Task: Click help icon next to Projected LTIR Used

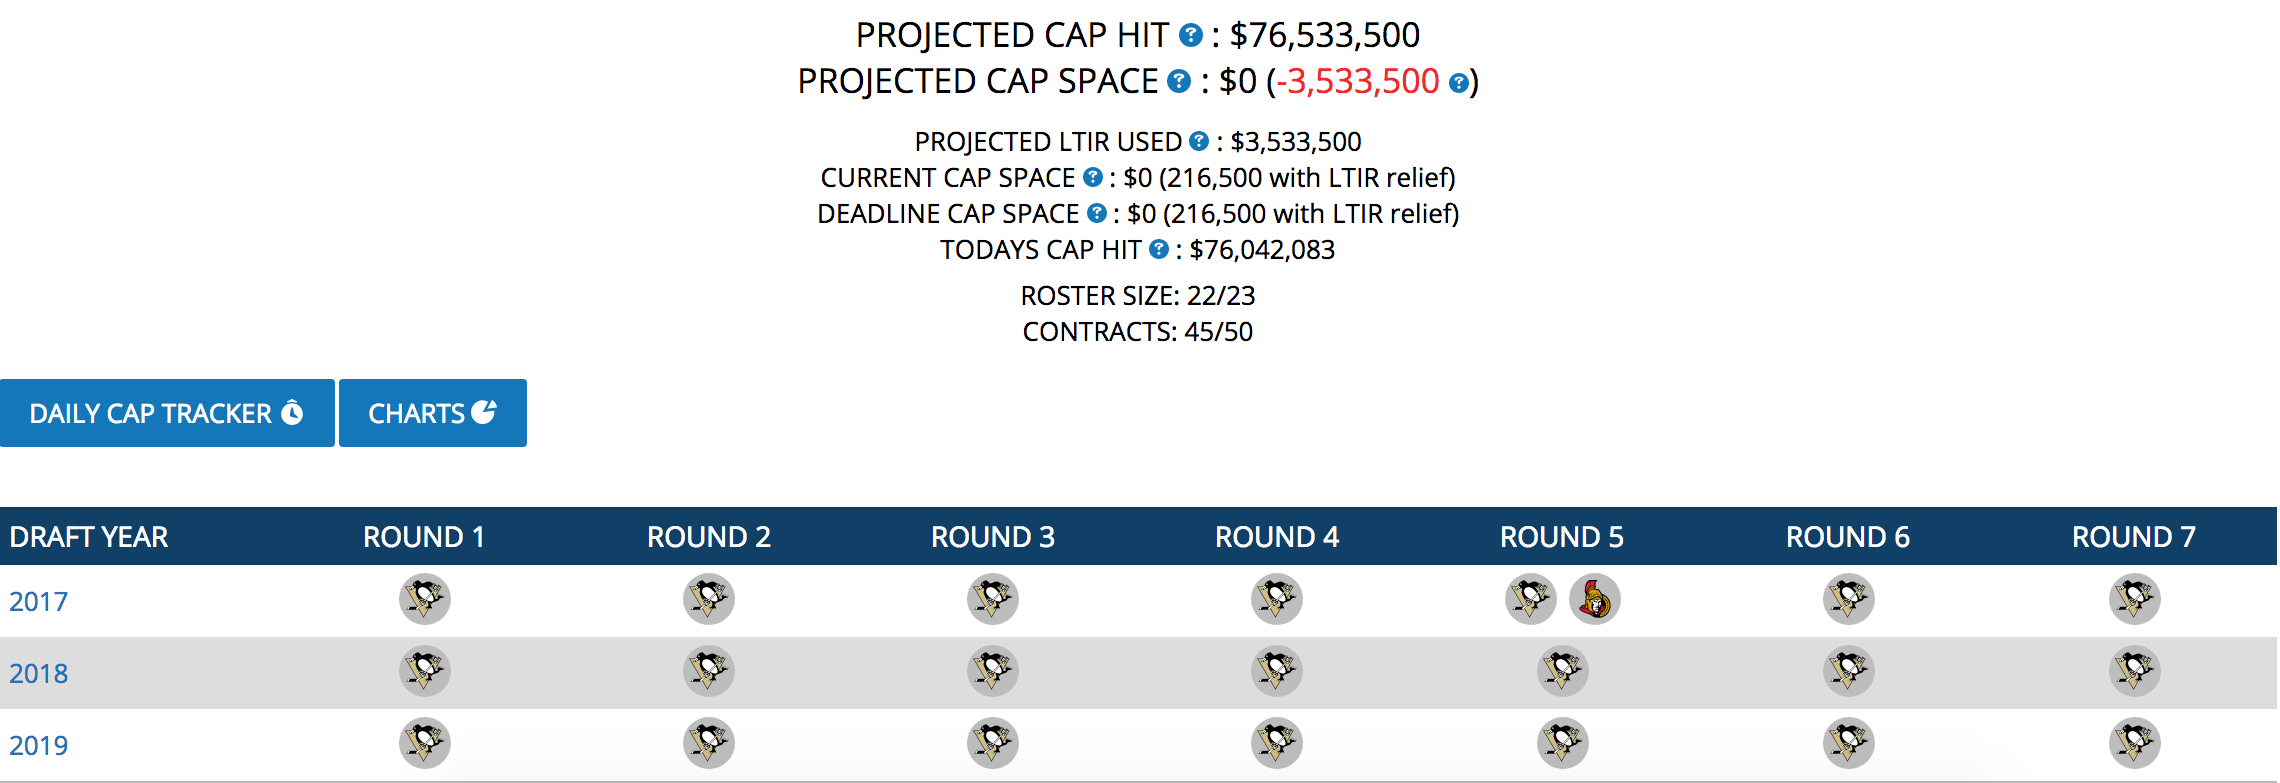Action: point(1199,142)
